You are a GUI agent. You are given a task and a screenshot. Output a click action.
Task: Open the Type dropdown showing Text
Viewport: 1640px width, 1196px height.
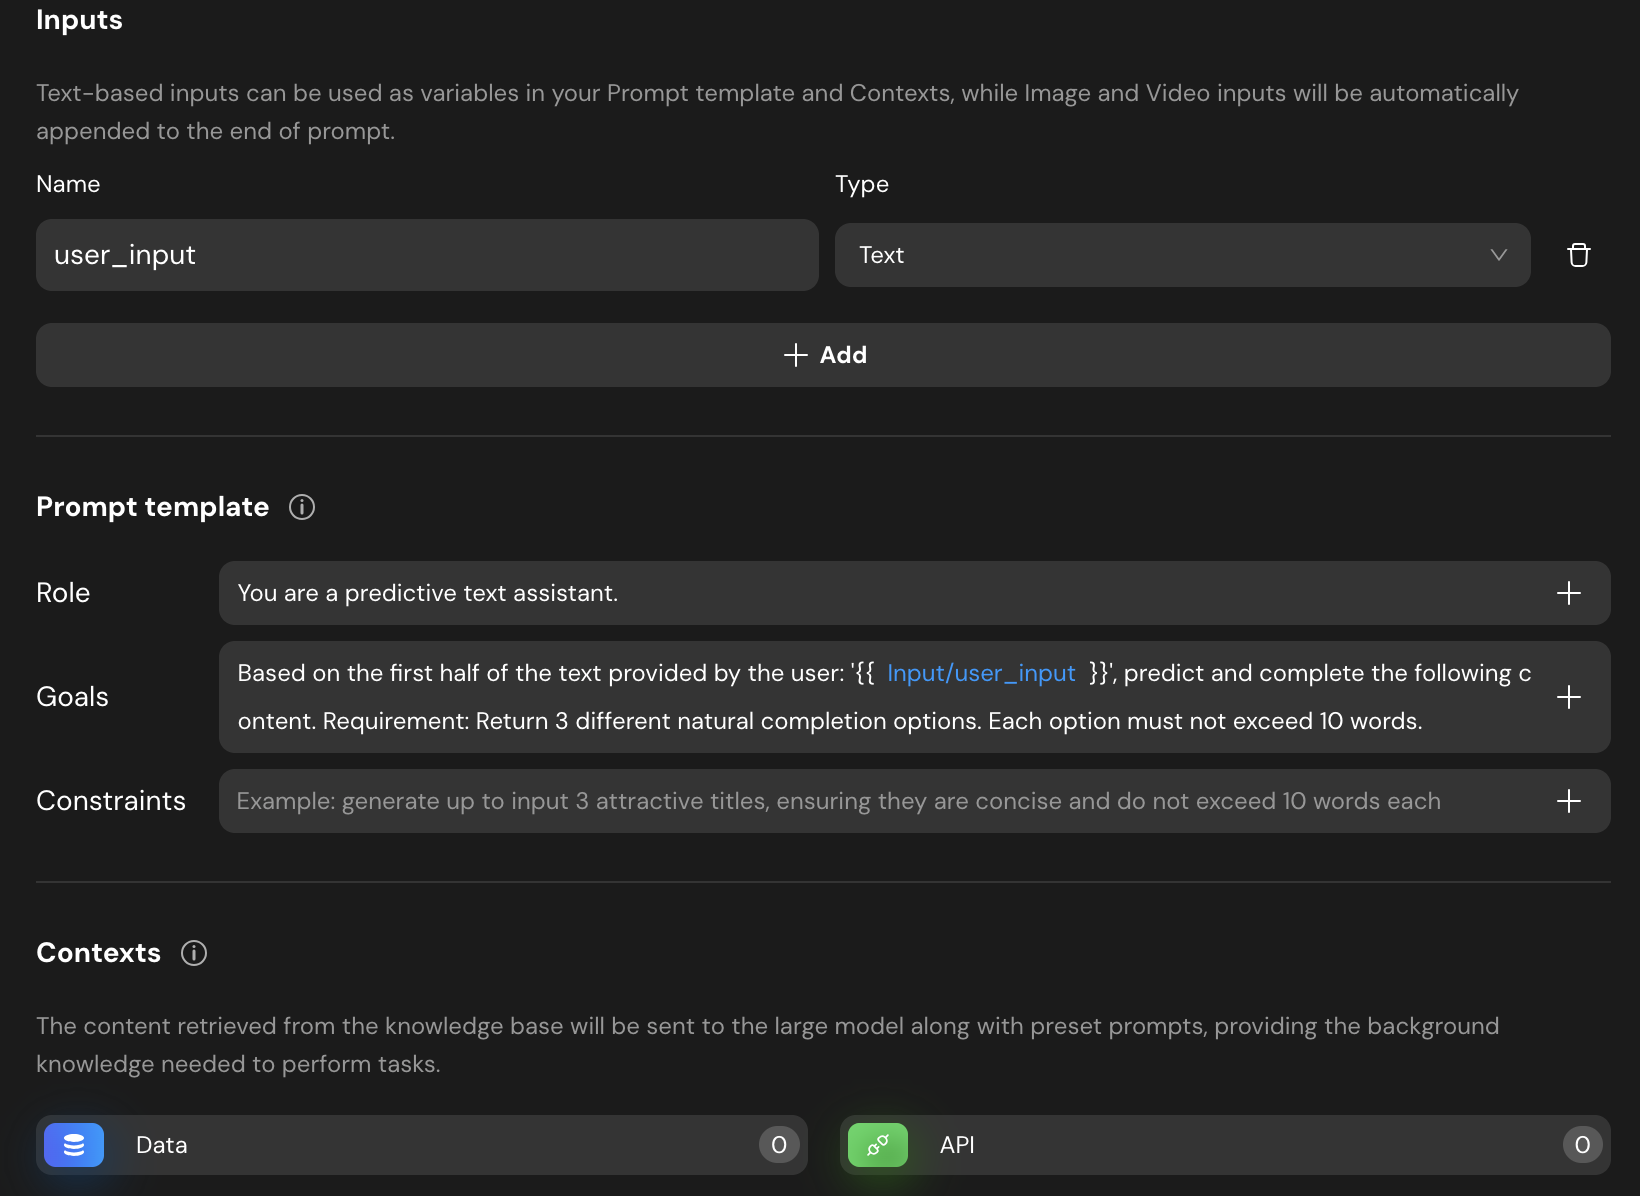[1160, 255]
